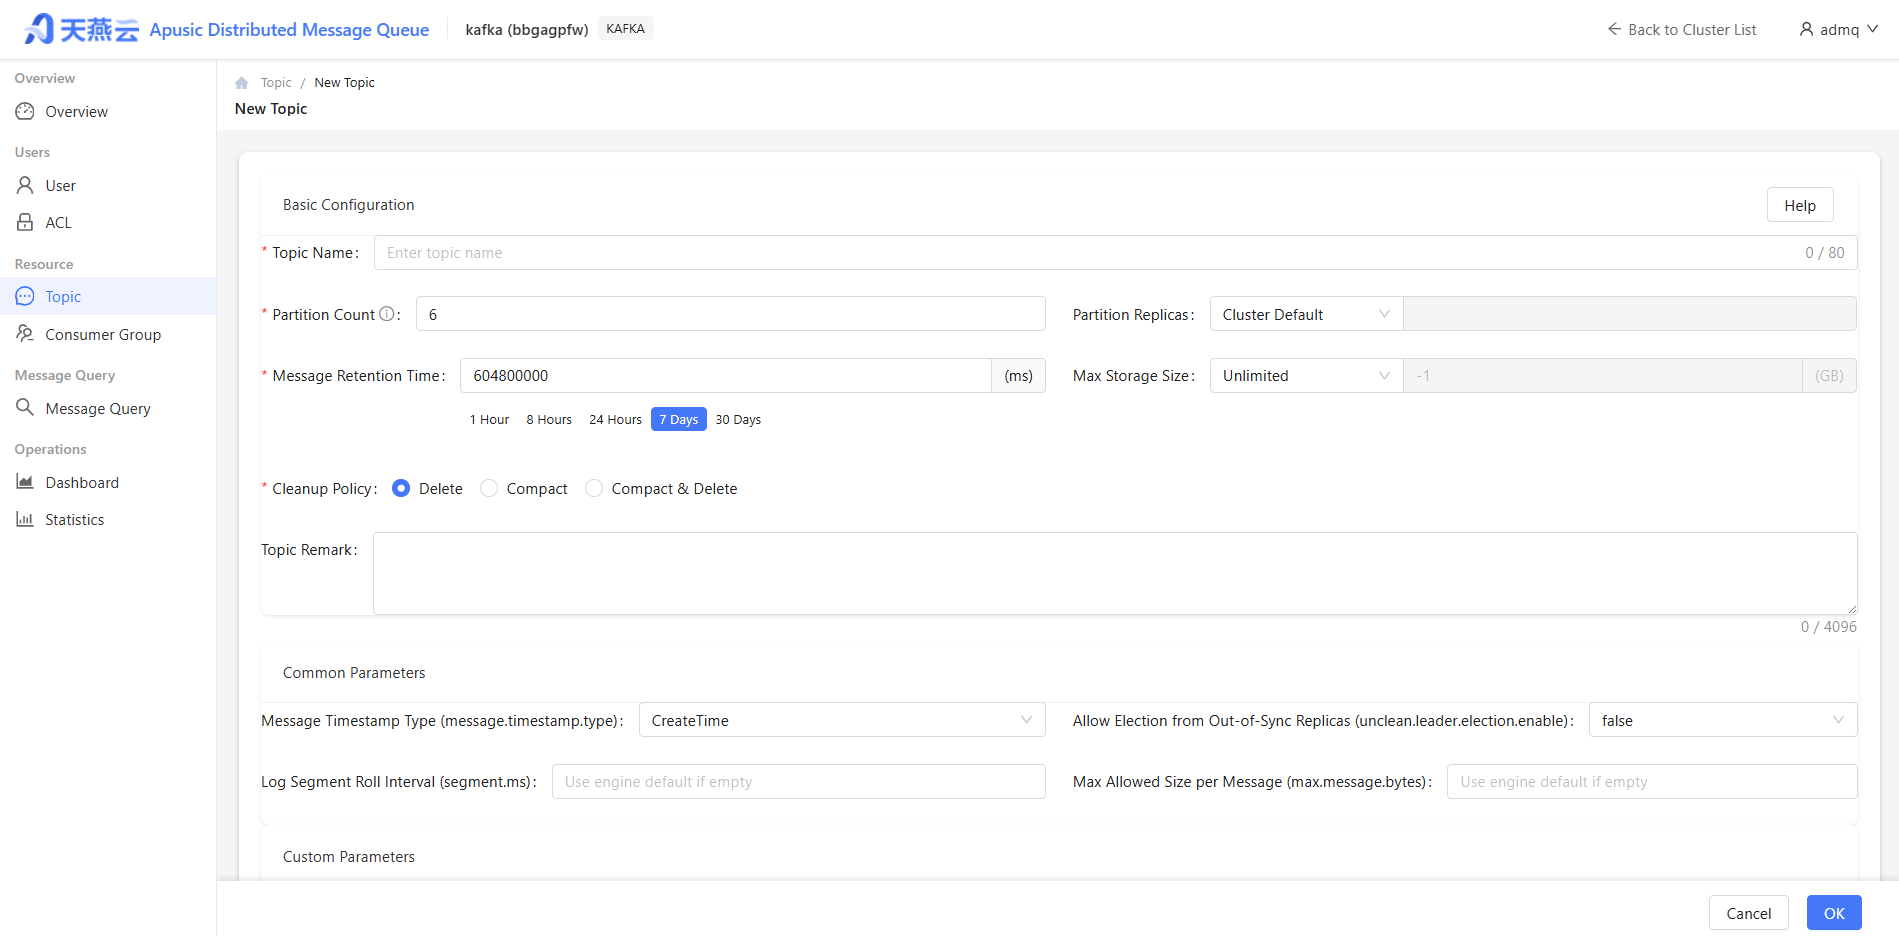
Task: Click the breadcrumb home icon
Action: point(241,83)
